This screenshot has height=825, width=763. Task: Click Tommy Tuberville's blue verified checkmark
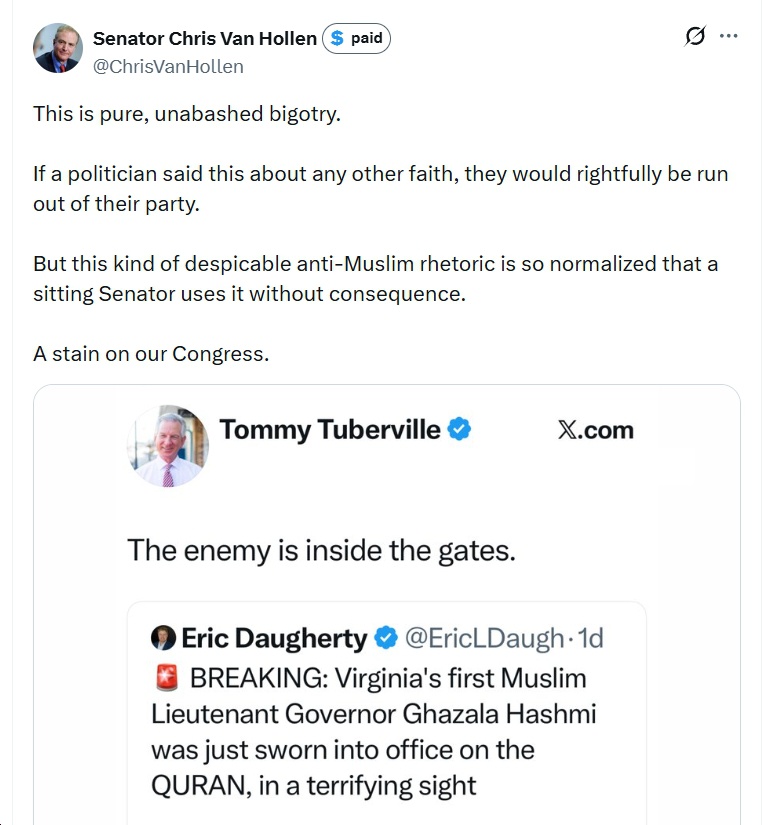[460, 430]
